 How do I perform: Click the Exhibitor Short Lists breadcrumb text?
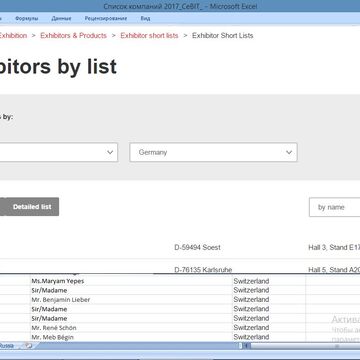(x=223, y=36)
